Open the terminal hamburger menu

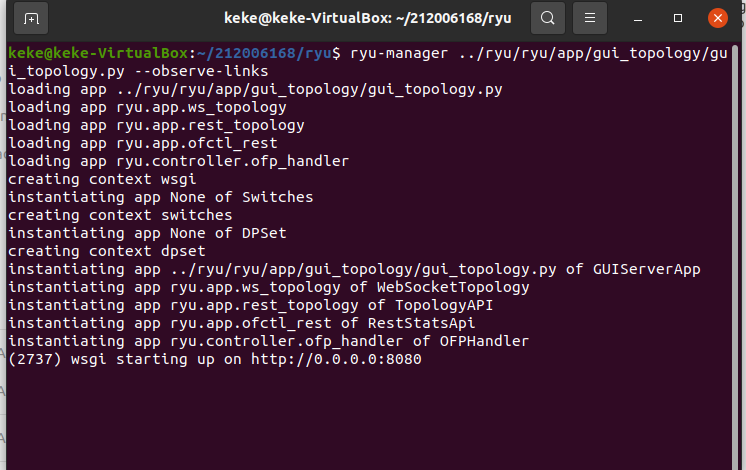tap(589, 19)
